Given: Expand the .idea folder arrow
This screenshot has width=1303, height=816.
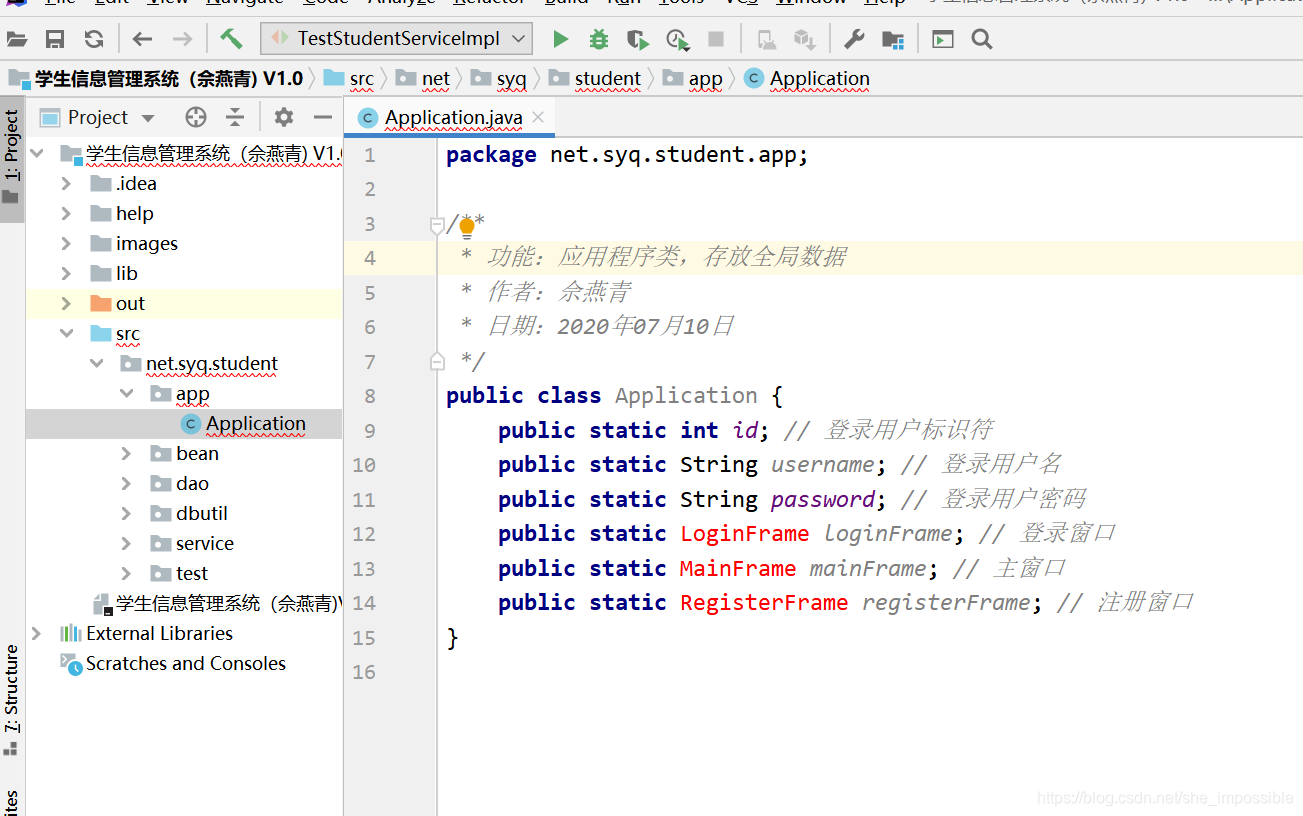Looking at the screenshot, I should [67, 183].
